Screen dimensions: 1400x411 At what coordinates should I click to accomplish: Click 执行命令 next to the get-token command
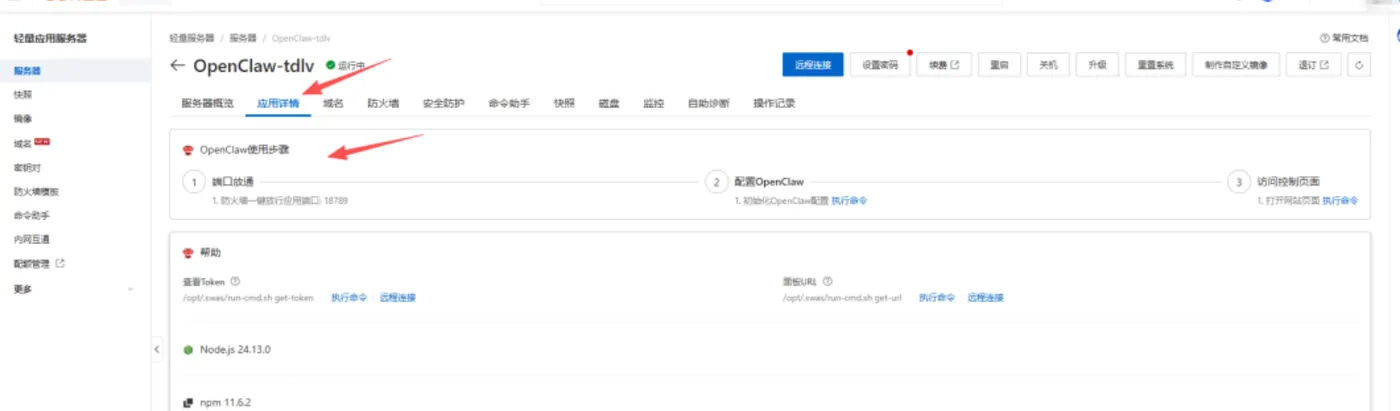[349, 297]
